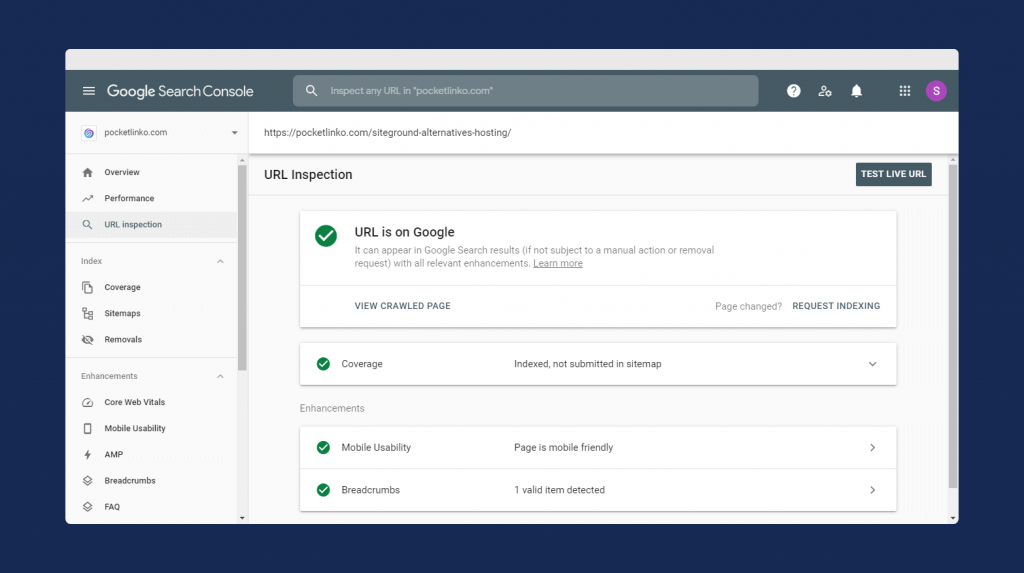Click the Removals eye-slash icon
The image size is (1024, 573).
pos(88,340)
